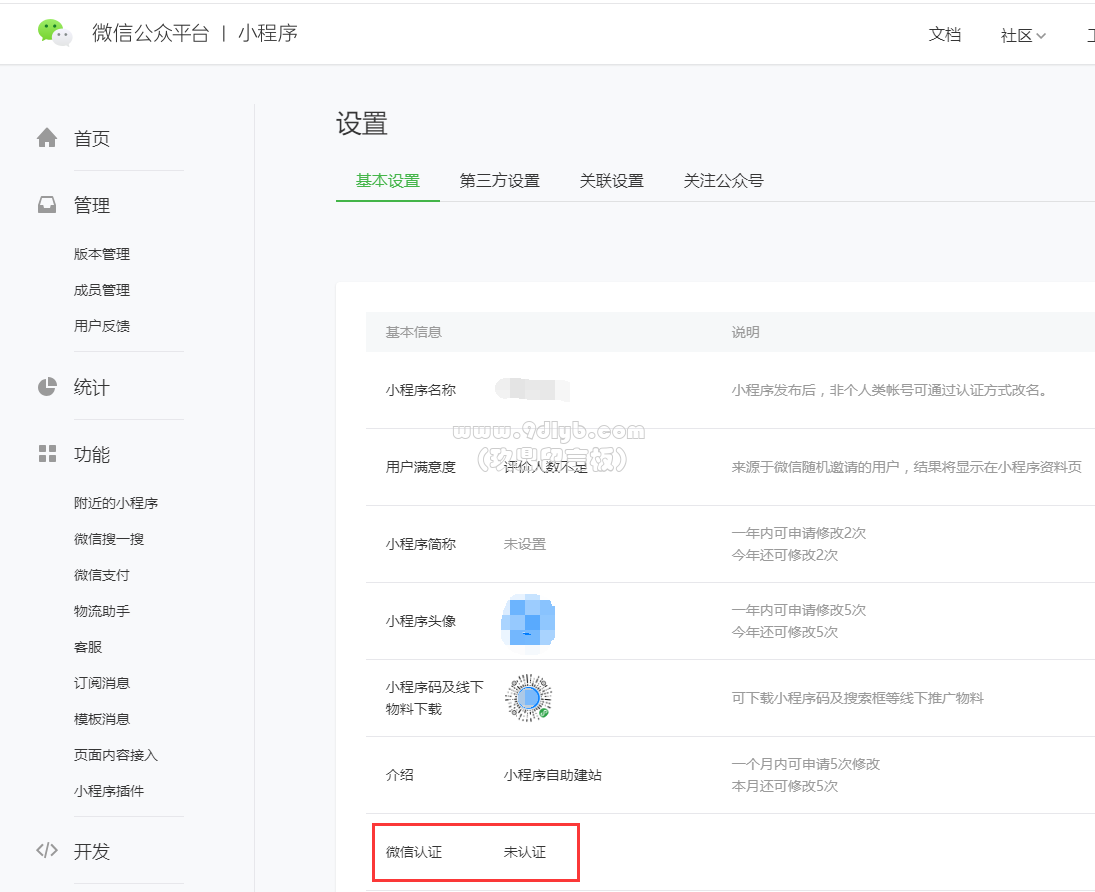Click the 小程序简称 row label
Viewport: 1095px width, 892px height.
pos(420,544)
